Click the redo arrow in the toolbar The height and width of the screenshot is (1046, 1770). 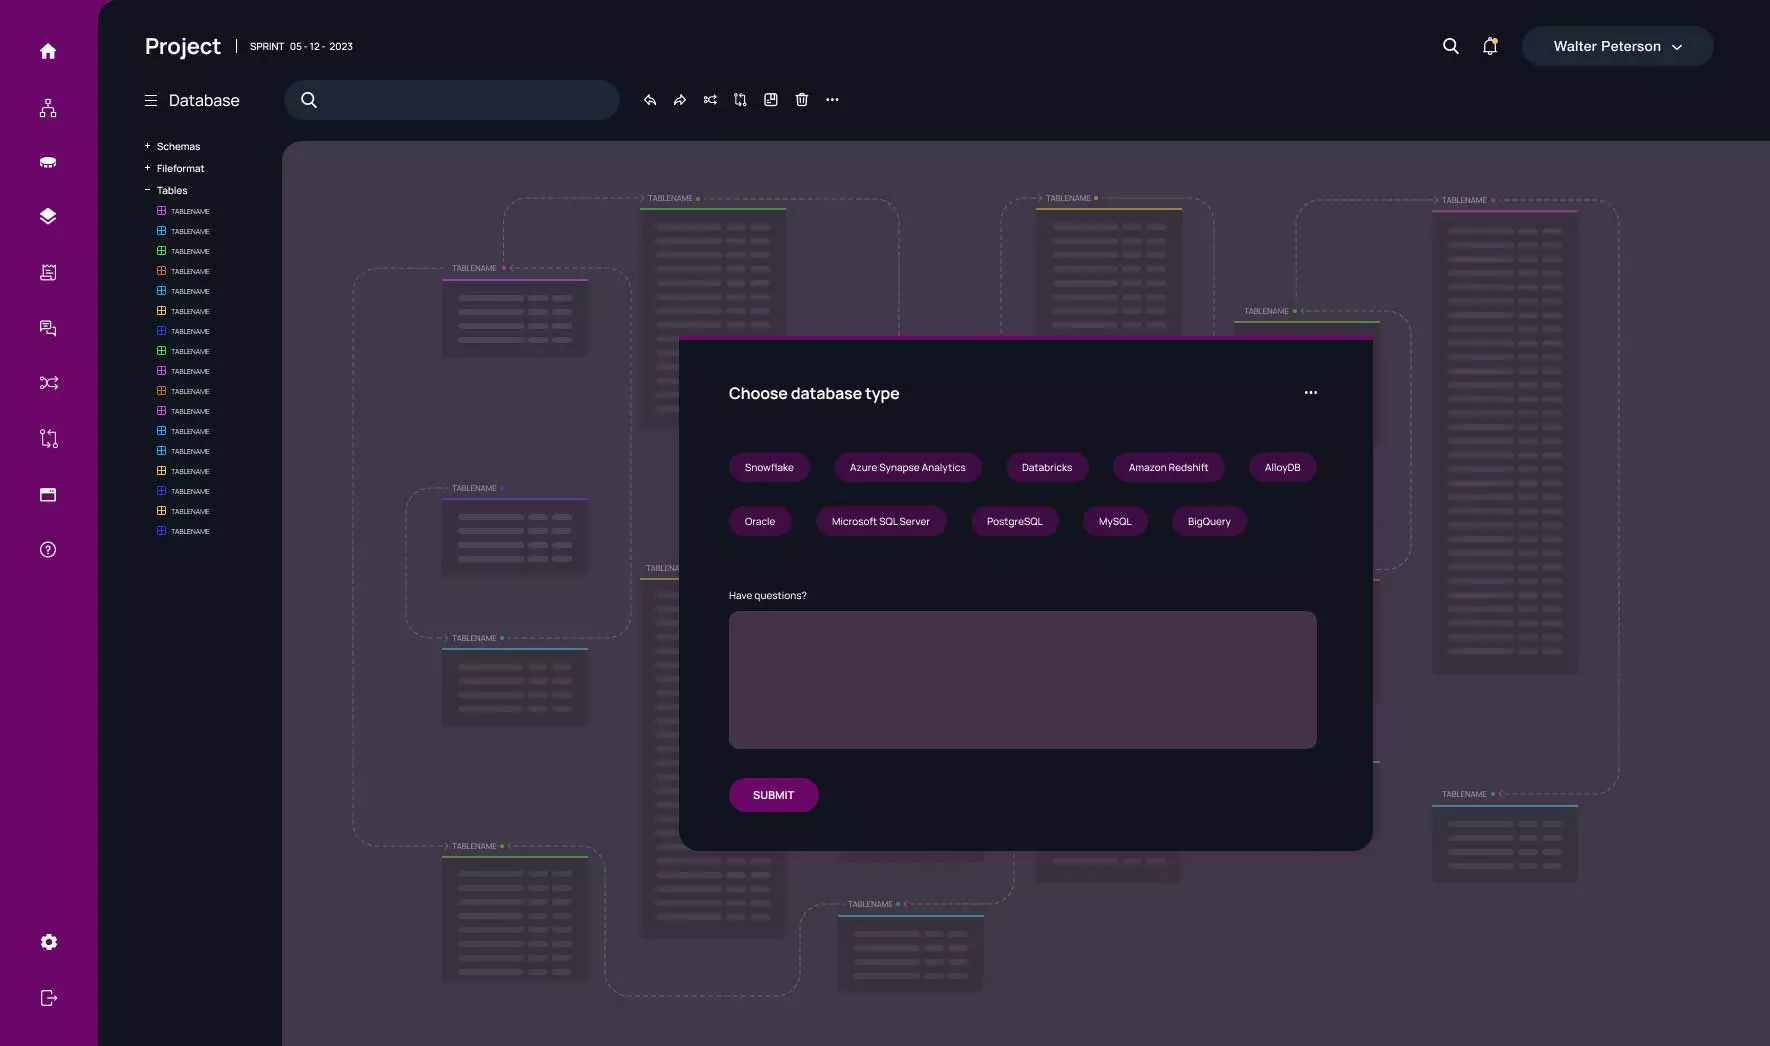pos(680,100)
